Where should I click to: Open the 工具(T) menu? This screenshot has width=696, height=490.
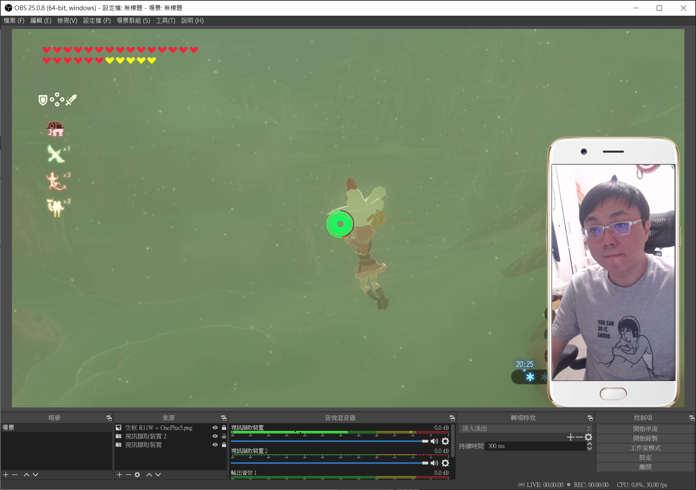click(165, 20)
